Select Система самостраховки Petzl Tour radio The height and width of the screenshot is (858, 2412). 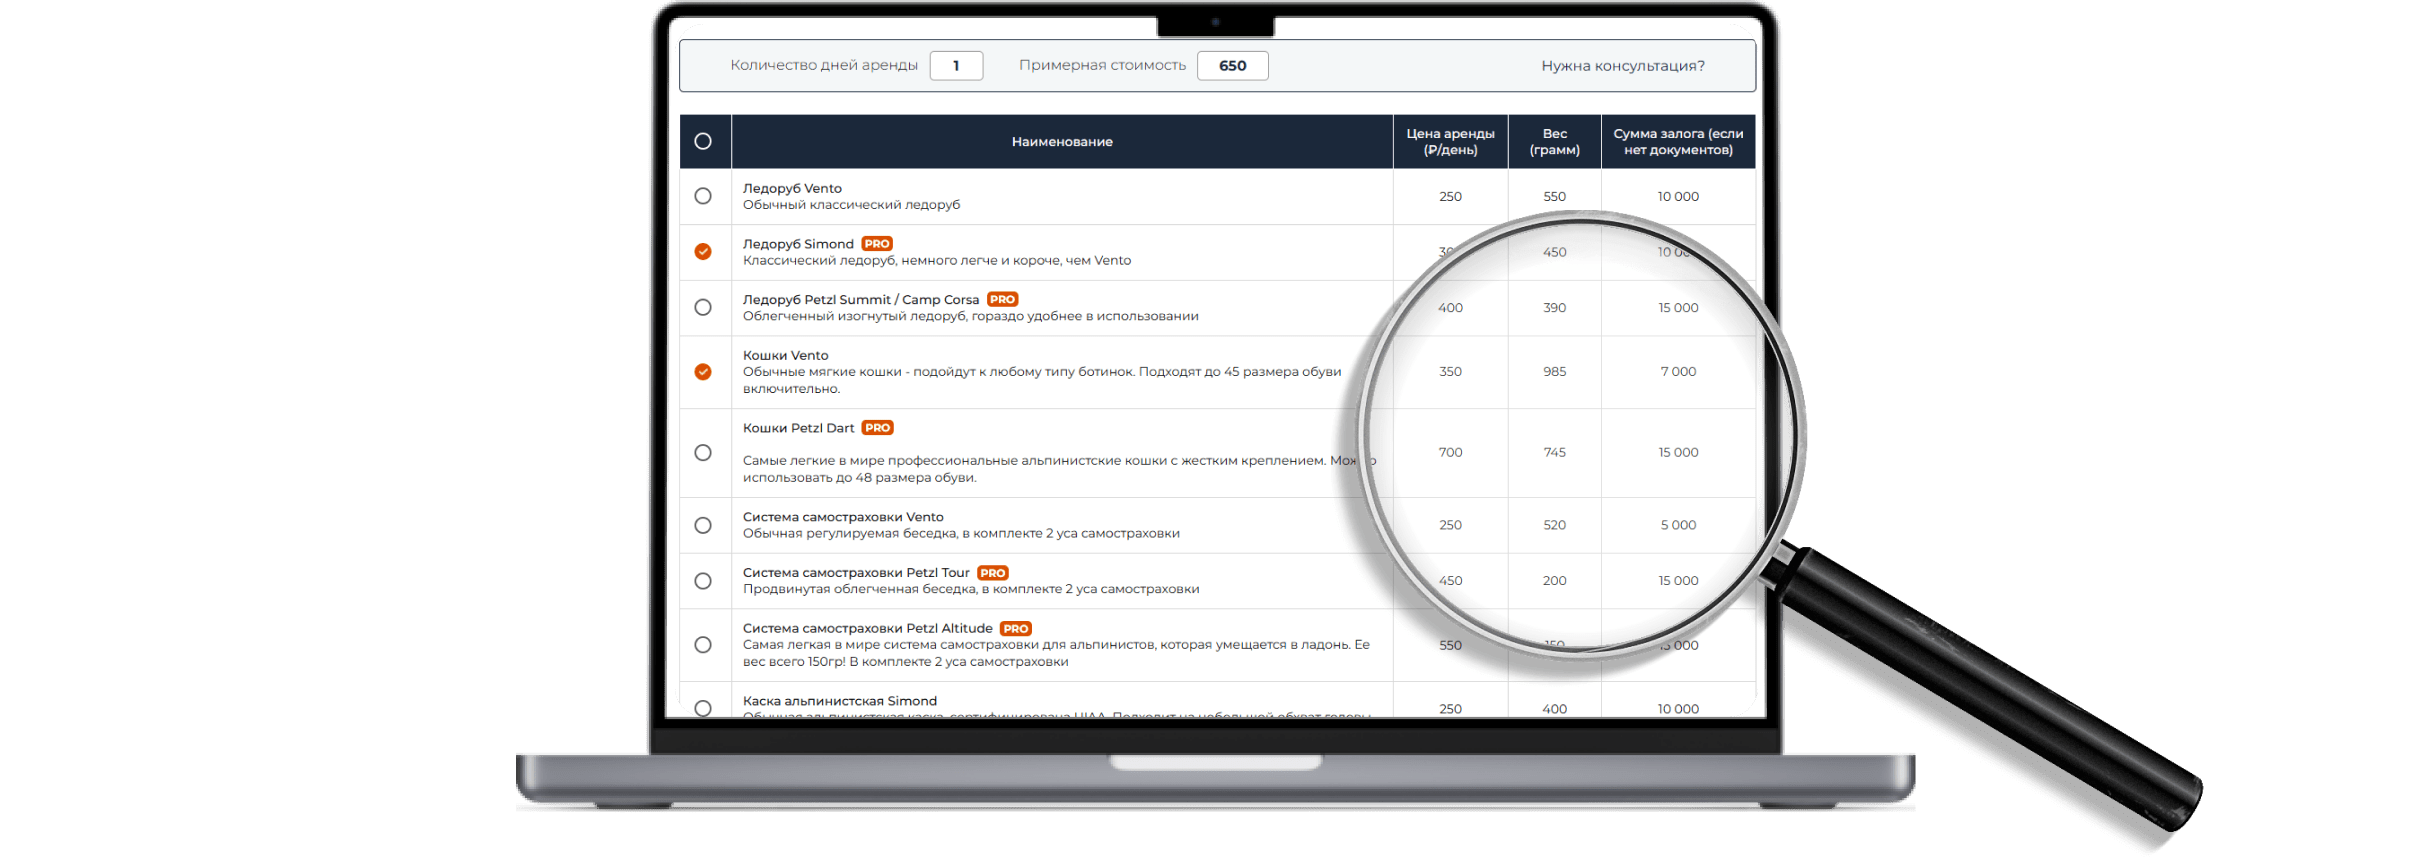pos(703,581)
